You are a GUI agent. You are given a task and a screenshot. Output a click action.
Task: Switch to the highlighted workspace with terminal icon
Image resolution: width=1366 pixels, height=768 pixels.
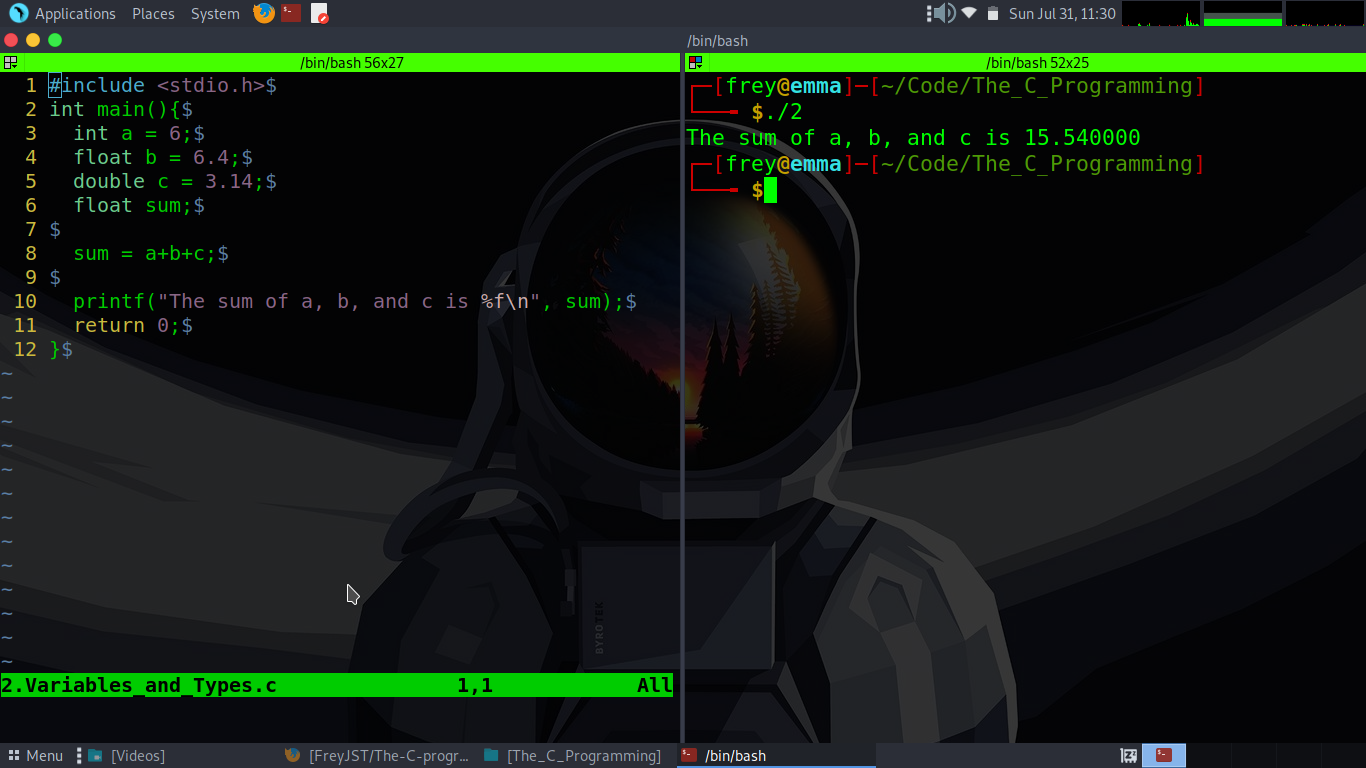pos(1164,755)
